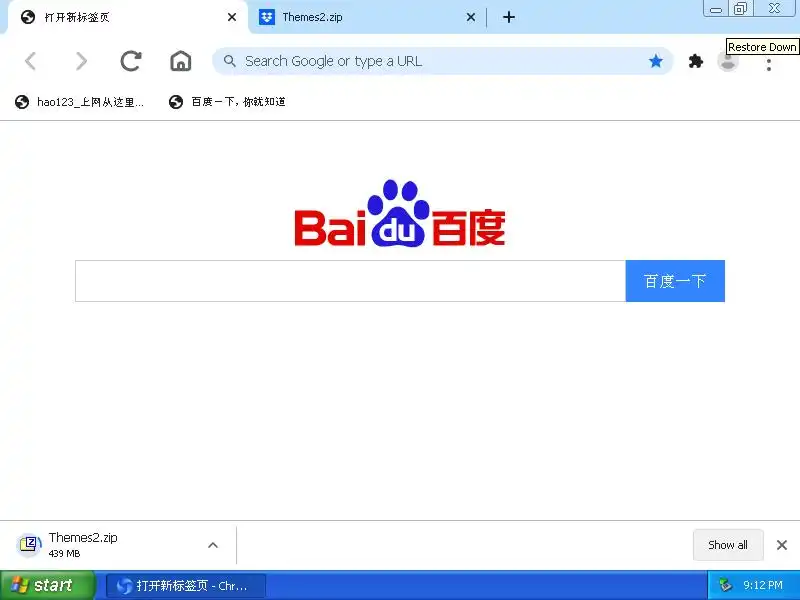Click the 9:12 PM taskbar clock
The height and width of the screenshot is (600, 800).
[763, 585]
